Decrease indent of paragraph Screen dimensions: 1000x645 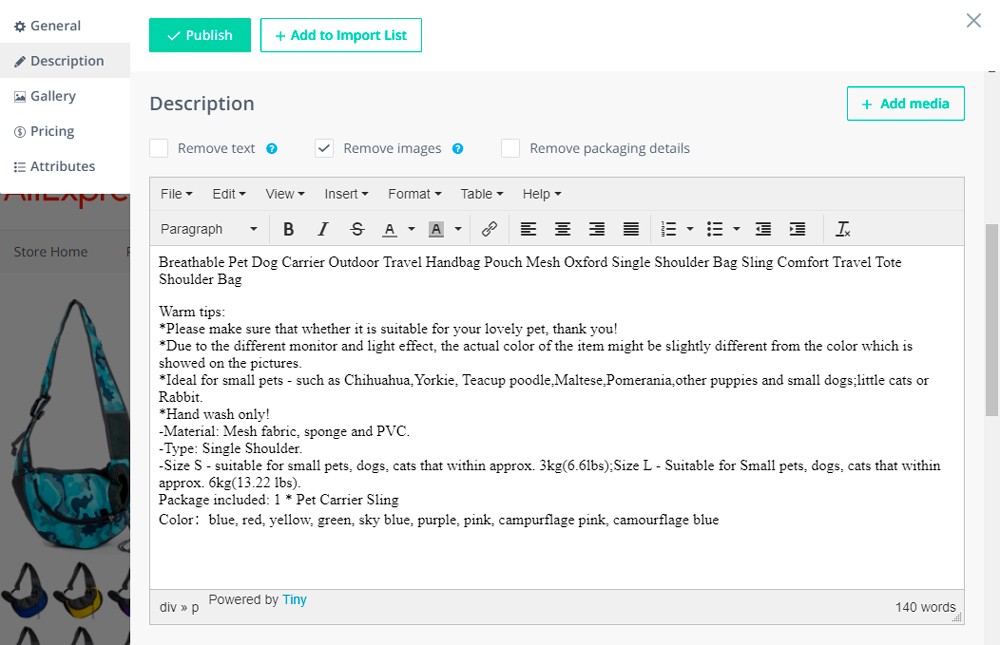click(763, 229)
